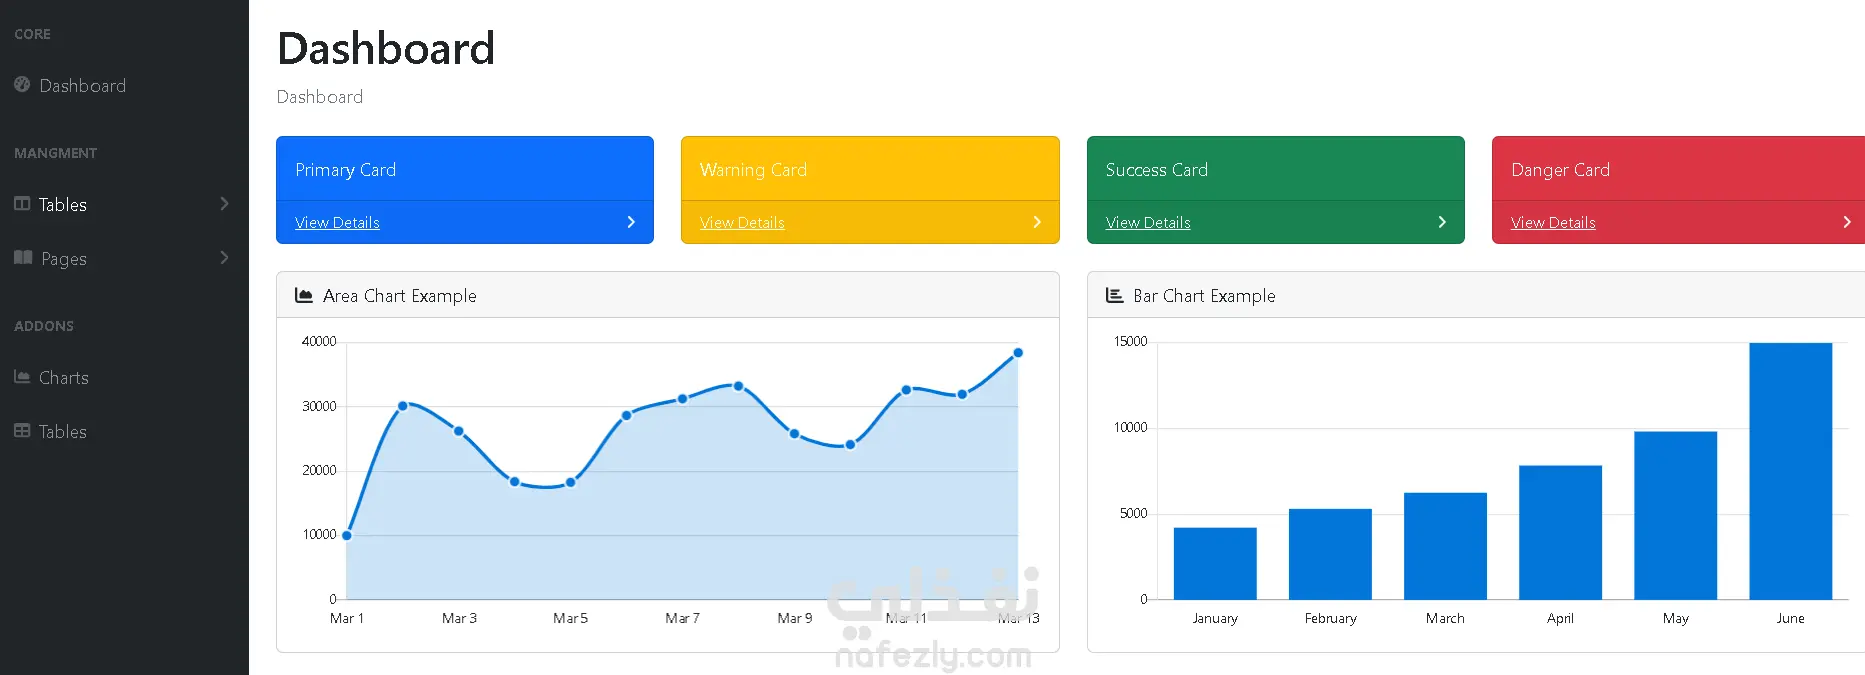This screenshot has height=675, width=1865.
Task: Click the Tables grid icon under Addons
Action: tap(22, 431)
